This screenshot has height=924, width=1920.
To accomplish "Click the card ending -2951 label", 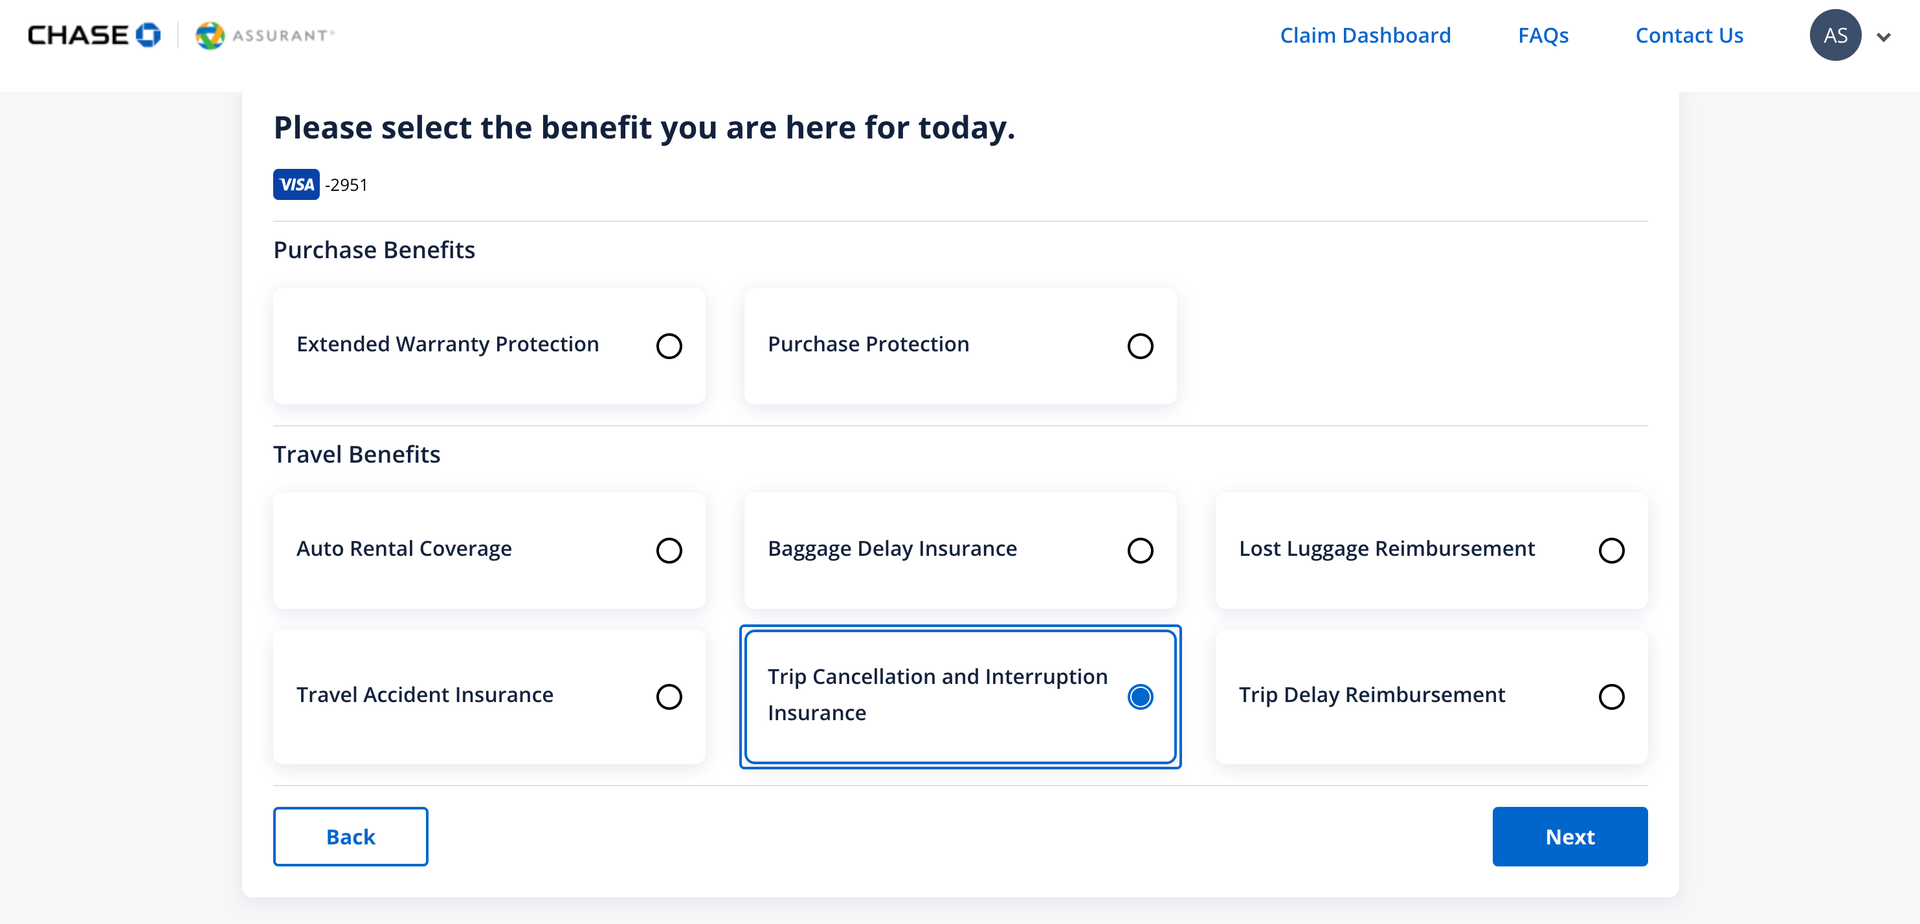I will tap(345, 184).
